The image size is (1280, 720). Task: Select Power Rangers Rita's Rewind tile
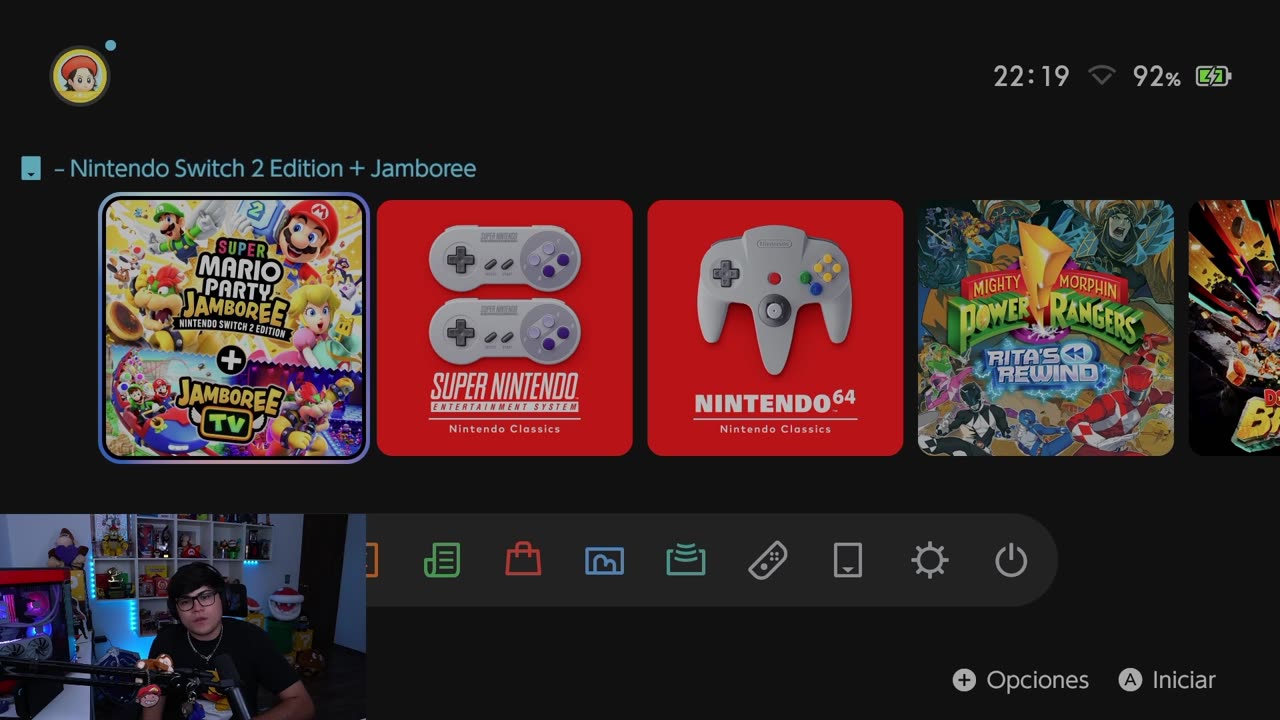click(x=1046, y=328)
